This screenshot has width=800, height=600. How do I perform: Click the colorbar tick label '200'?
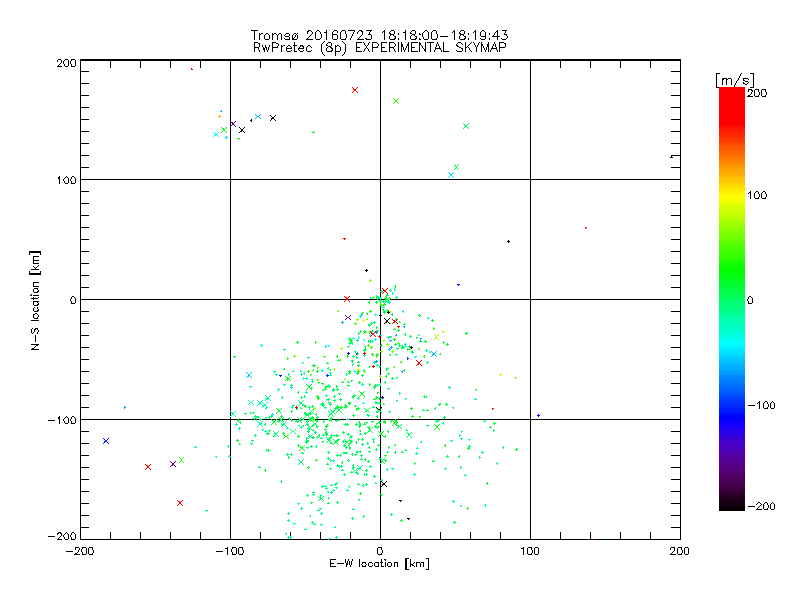pyautogui.click(x=757, y=93)
